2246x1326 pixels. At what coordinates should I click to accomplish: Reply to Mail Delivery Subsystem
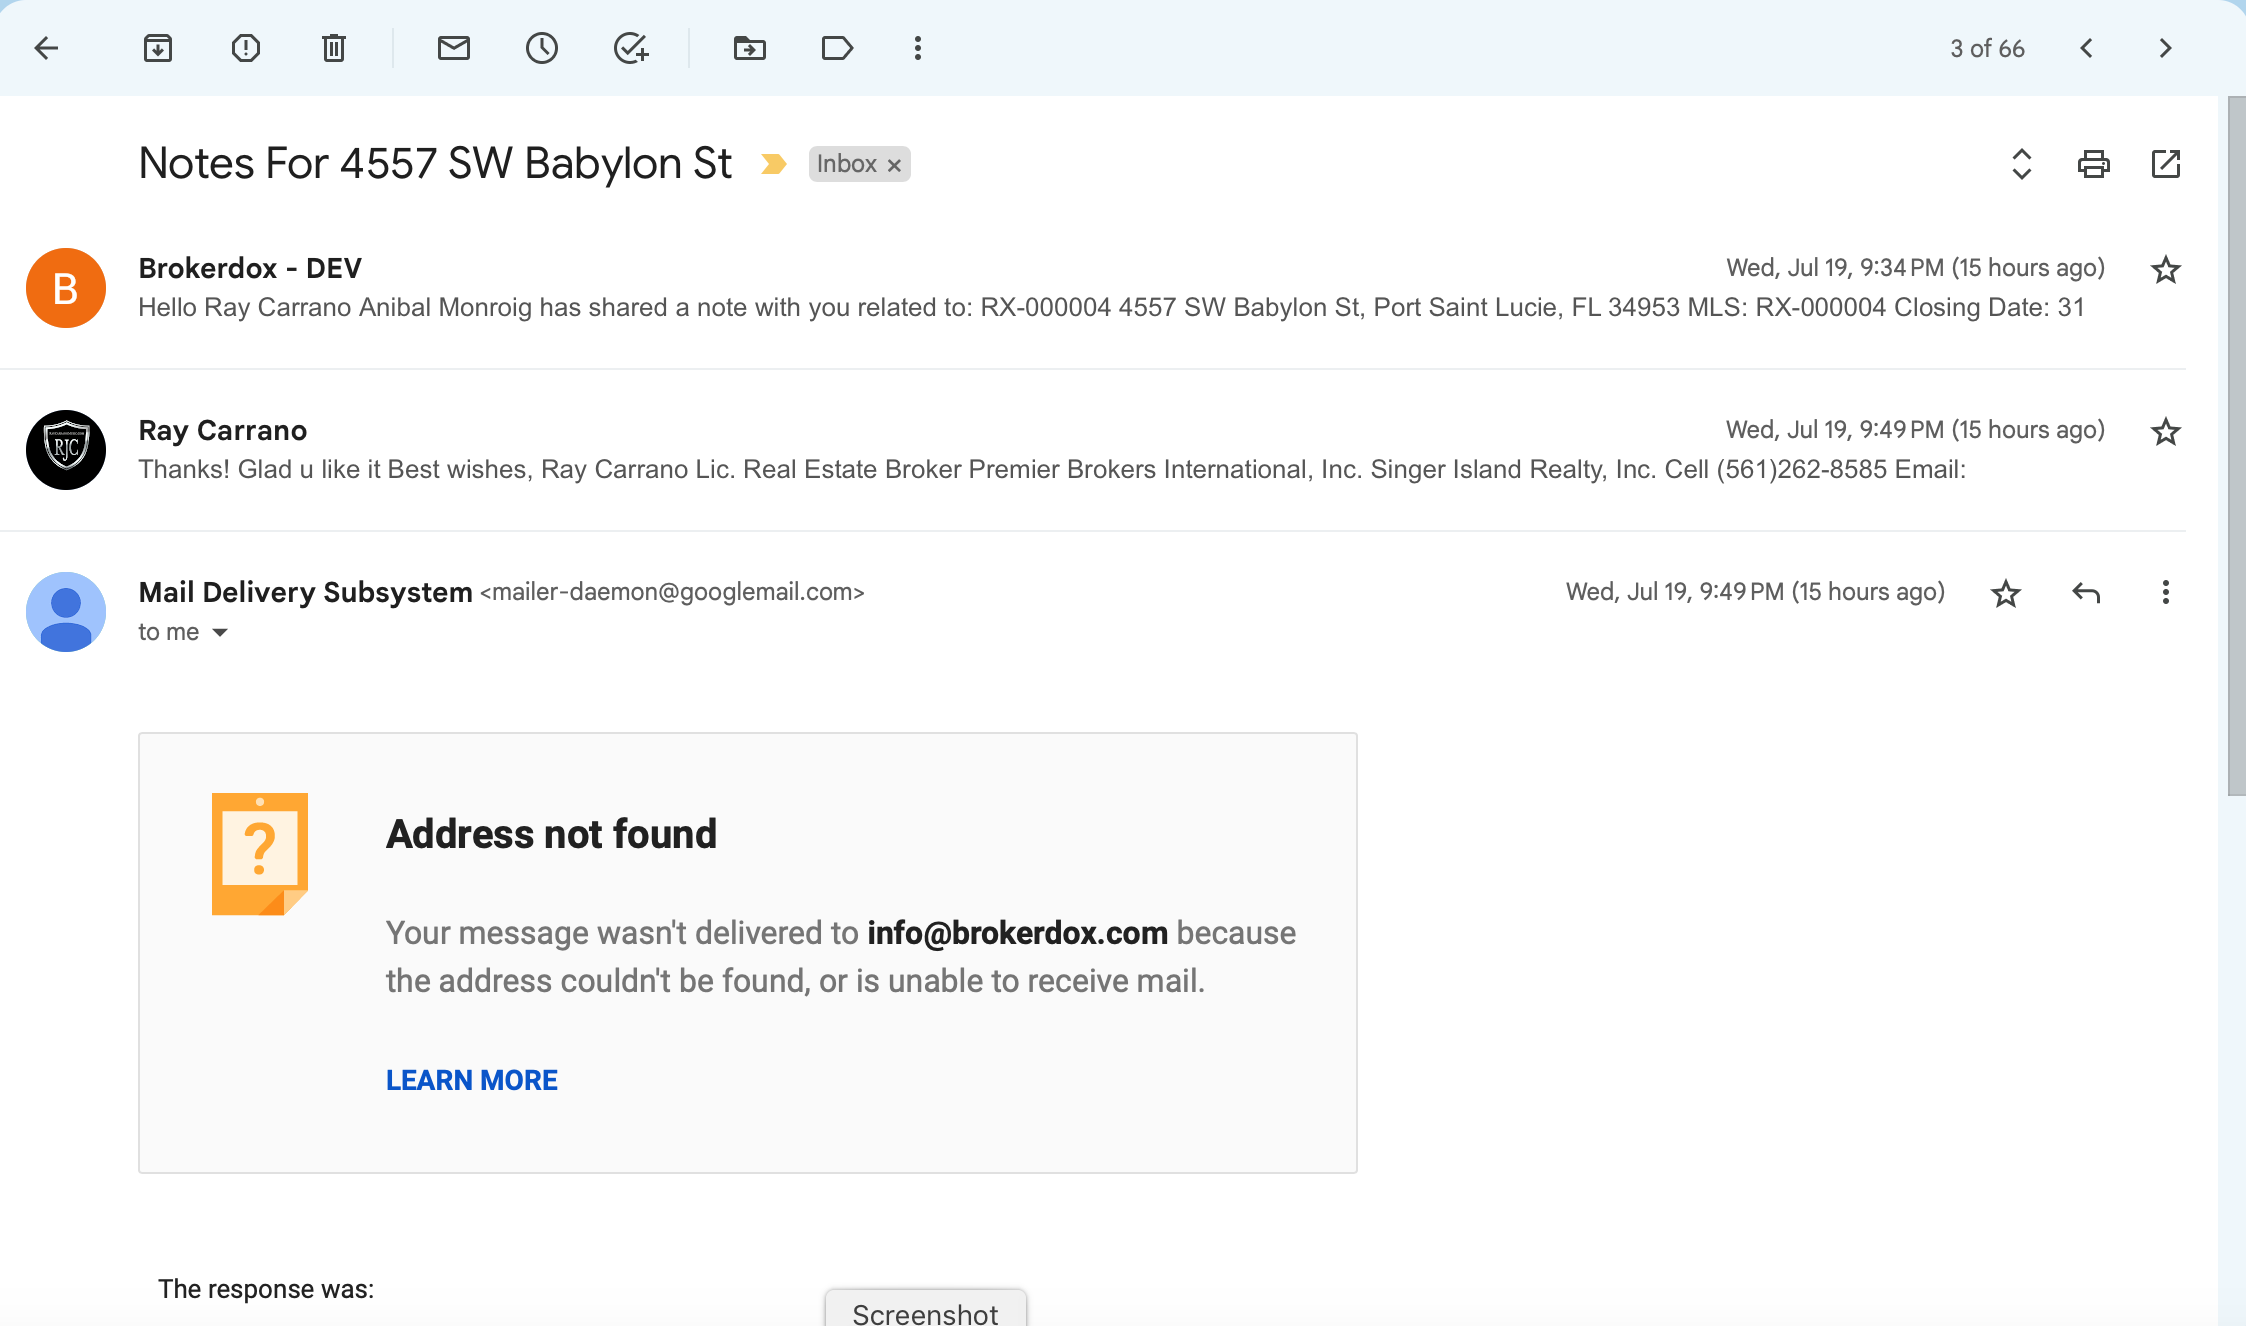pos(2086,593)
